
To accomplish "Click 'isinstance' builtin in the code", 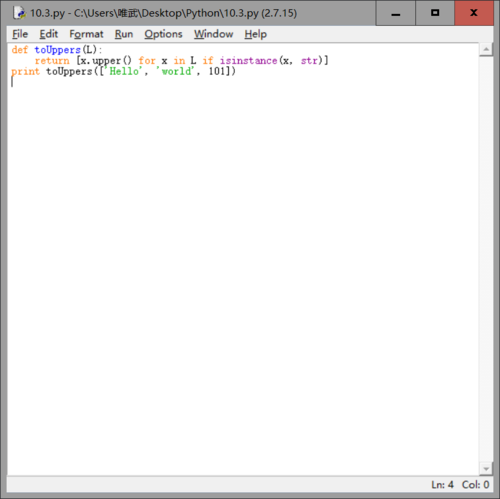I will (248, 61).
